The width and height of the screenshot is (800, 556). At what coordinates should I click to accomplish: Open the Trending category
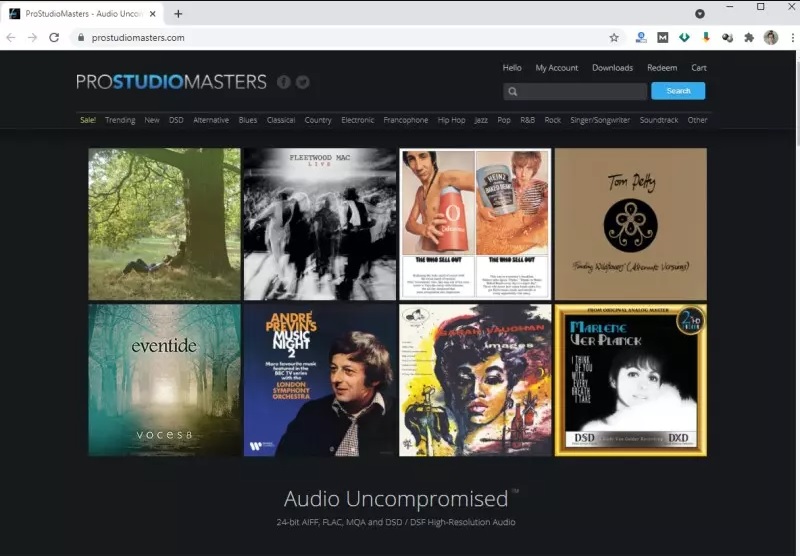(120, 120)
